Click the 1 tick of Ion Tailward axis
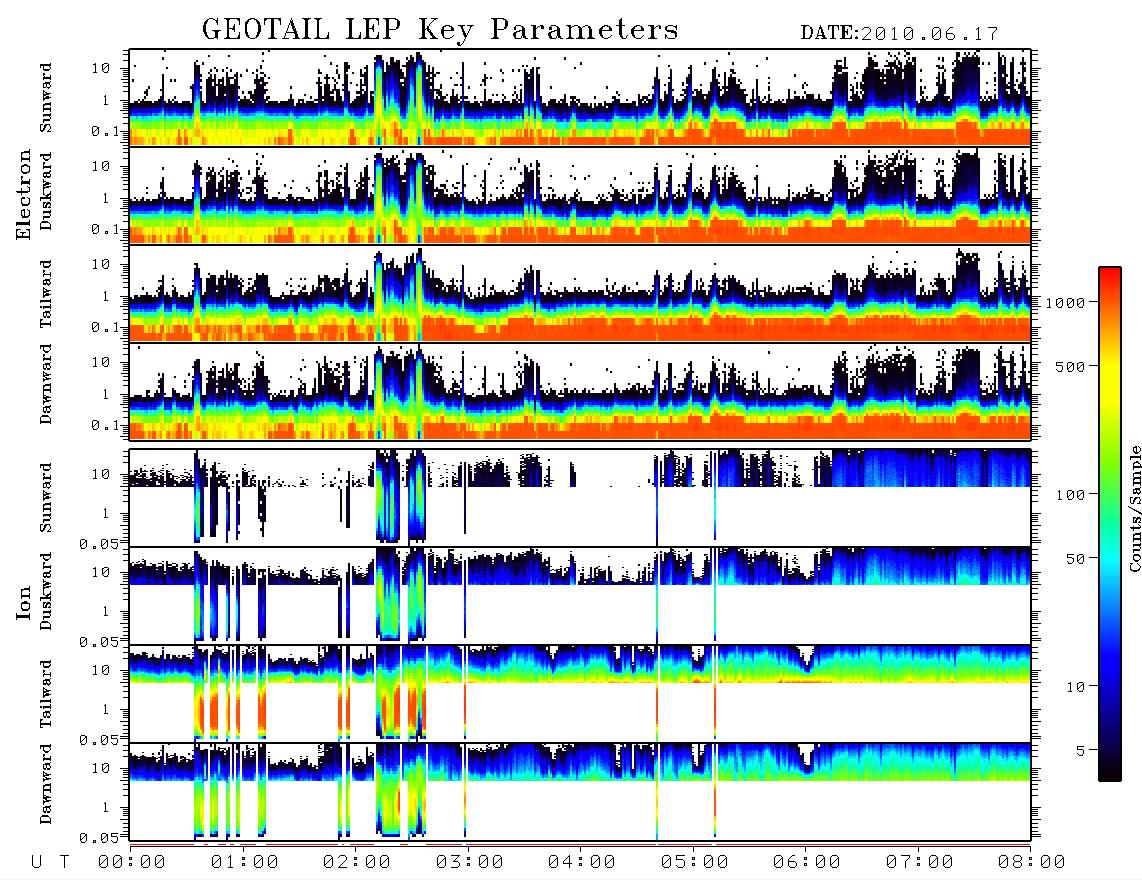Viewport: 1142px width, 880px height. [105, 709]
